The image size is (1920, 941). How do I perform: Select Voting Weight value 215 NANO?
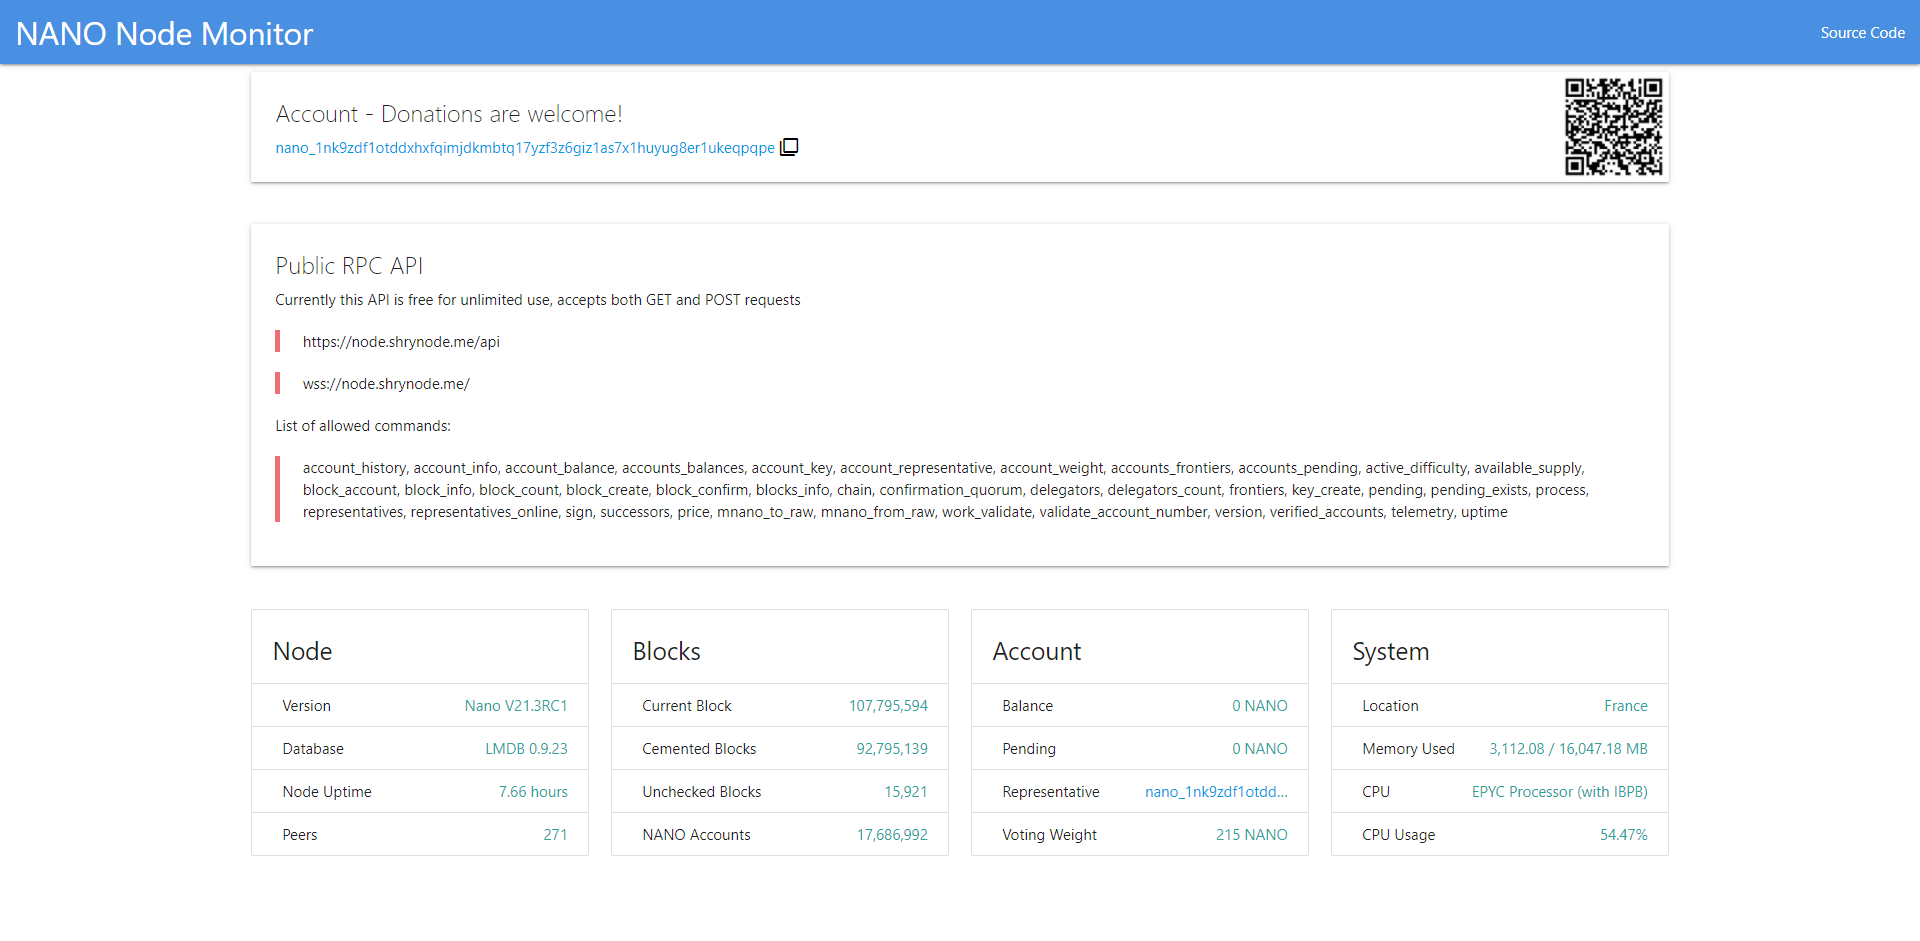(1251, 835)
